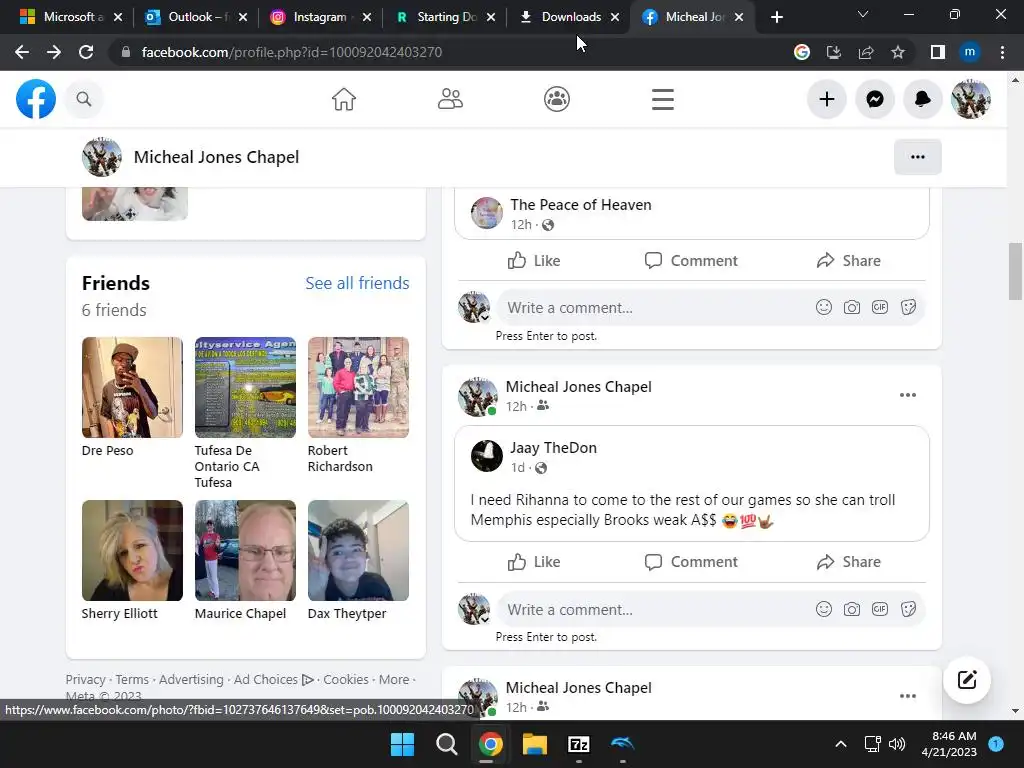Open the hamburger menu icon
The height and width of the screenshot is (768, 1024).
[662, 99]
